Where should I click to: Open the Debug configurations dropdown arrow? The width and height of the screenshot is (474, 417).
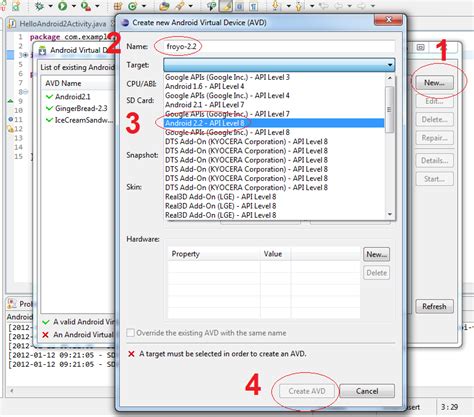coord(51,6)
